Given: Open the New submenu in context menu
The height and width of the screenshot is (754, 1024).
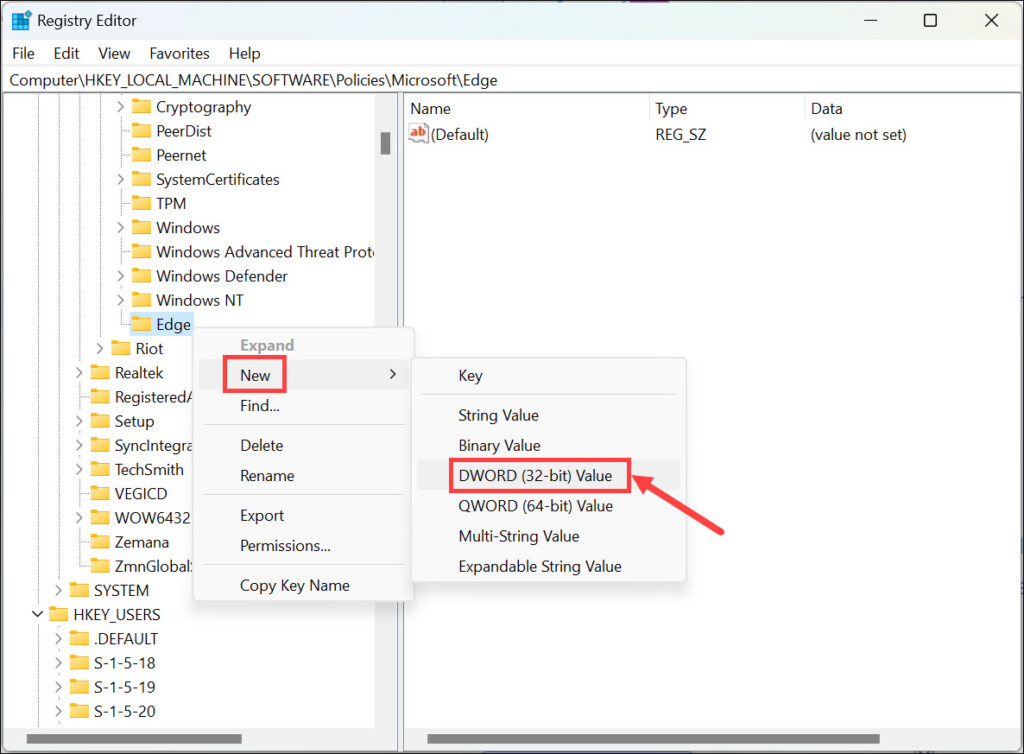Looking at the screenshot, I should pyautogui.click(x=304, y=375).
